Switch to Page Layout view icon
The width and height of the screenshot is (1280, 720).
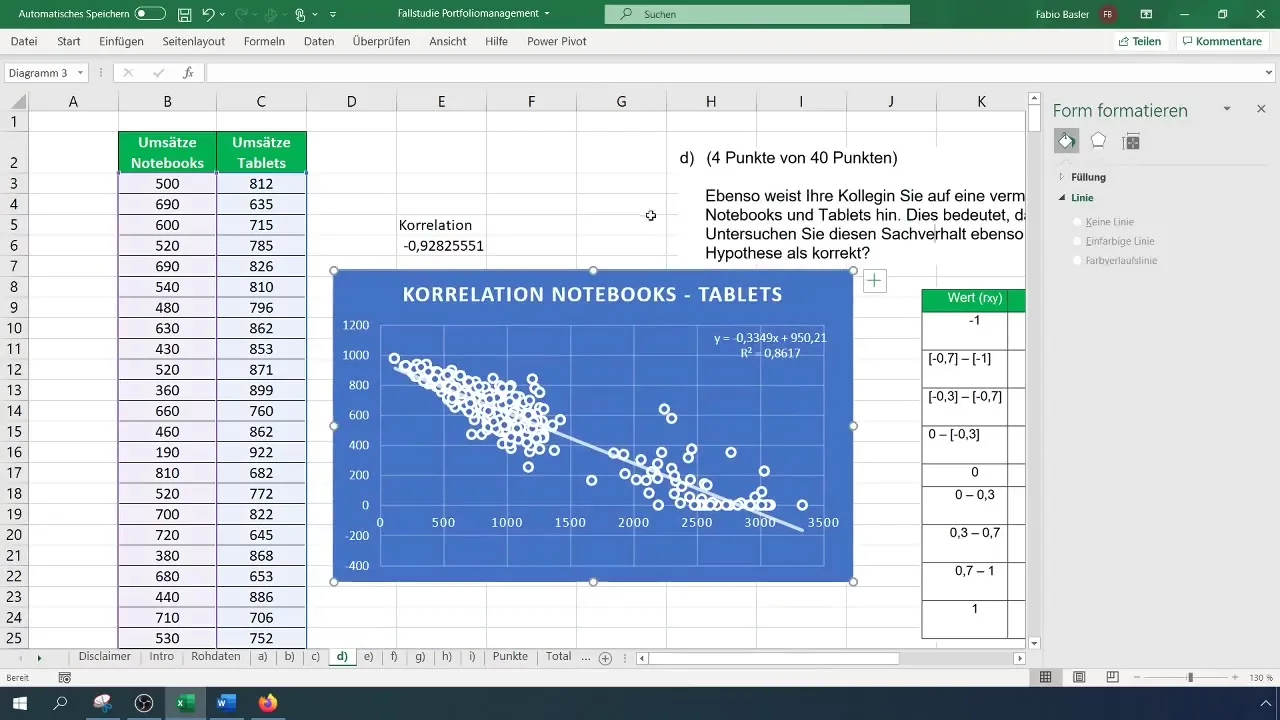tap(1079, 677)
